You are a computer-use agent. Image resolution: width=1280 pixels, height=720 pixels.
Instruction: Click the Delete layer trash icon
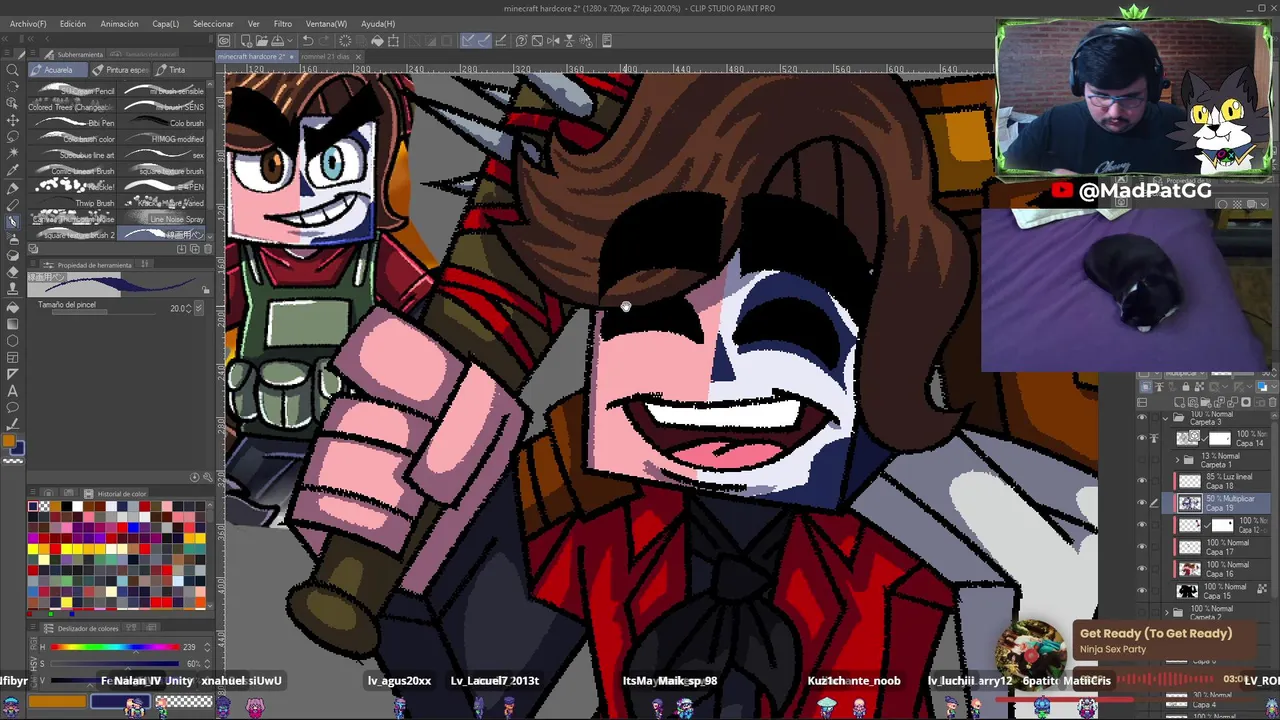coord(1272,402)
